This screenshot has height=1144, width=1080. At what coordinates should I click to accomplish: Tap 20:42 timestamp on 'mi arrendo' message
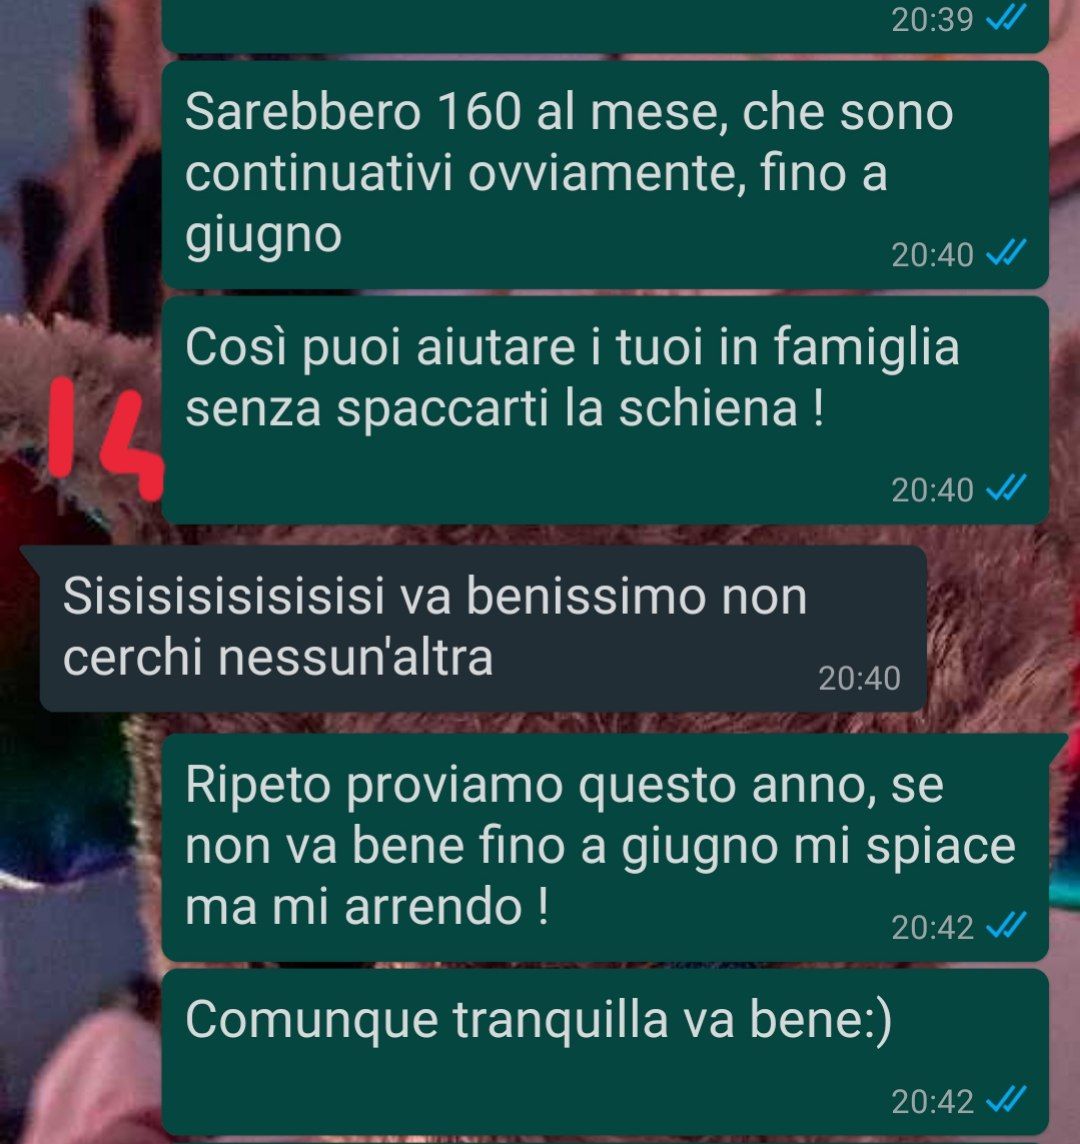932,927
